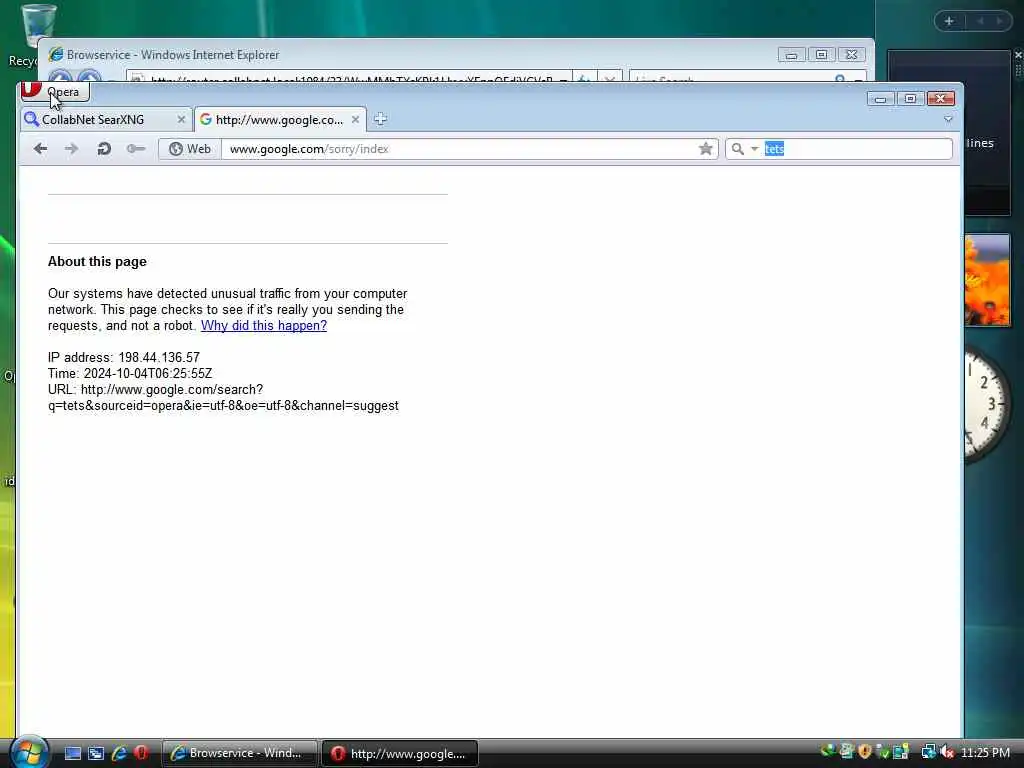Reload the page in Opera
The width and height of the screenshot is (1024, 768).
pos(104,149)
